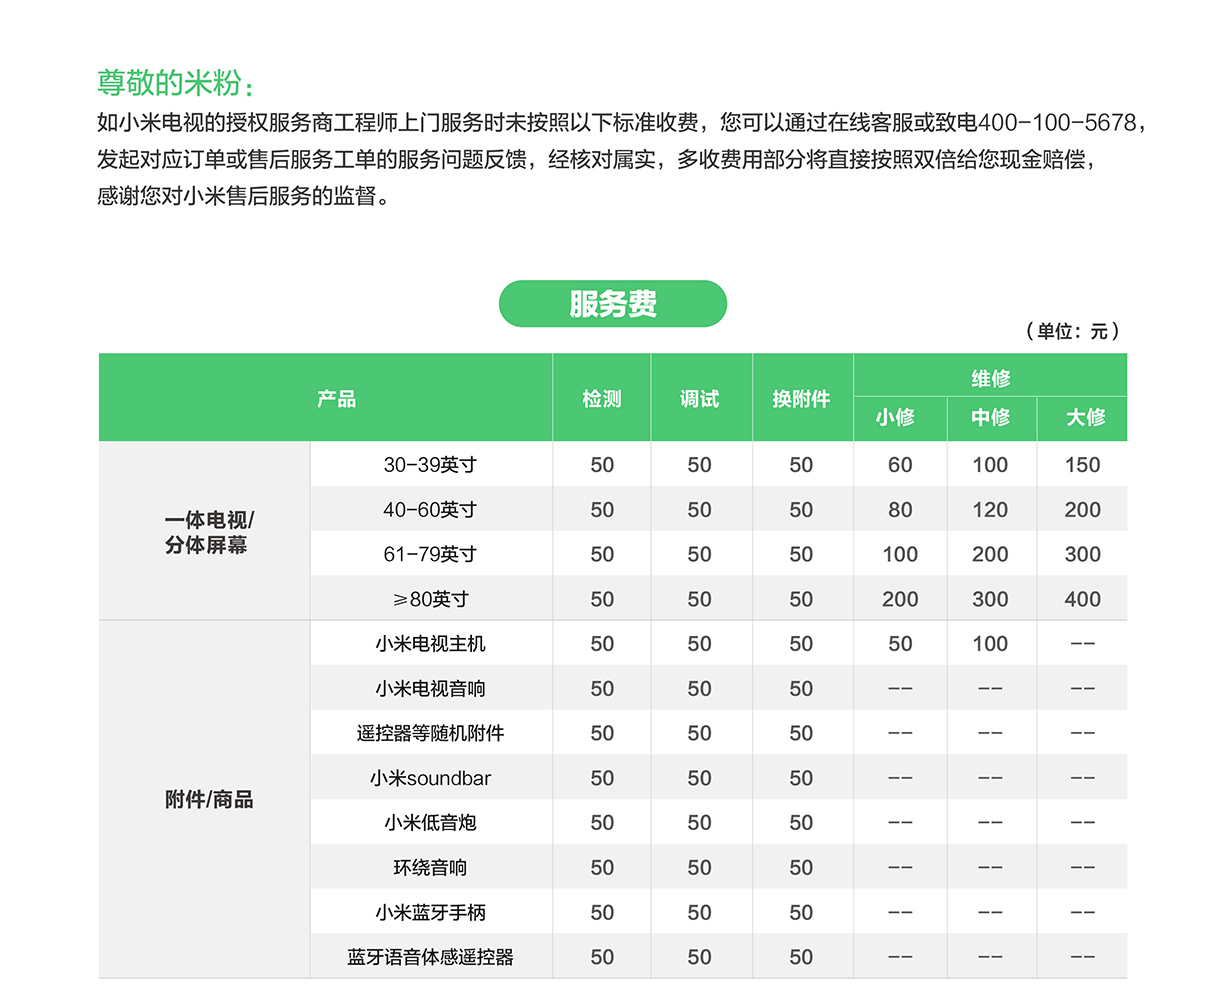Click the 调试 fee for 30-39英寸
This screenshot has width=1226, height=988.
click(x=699, y=465)
